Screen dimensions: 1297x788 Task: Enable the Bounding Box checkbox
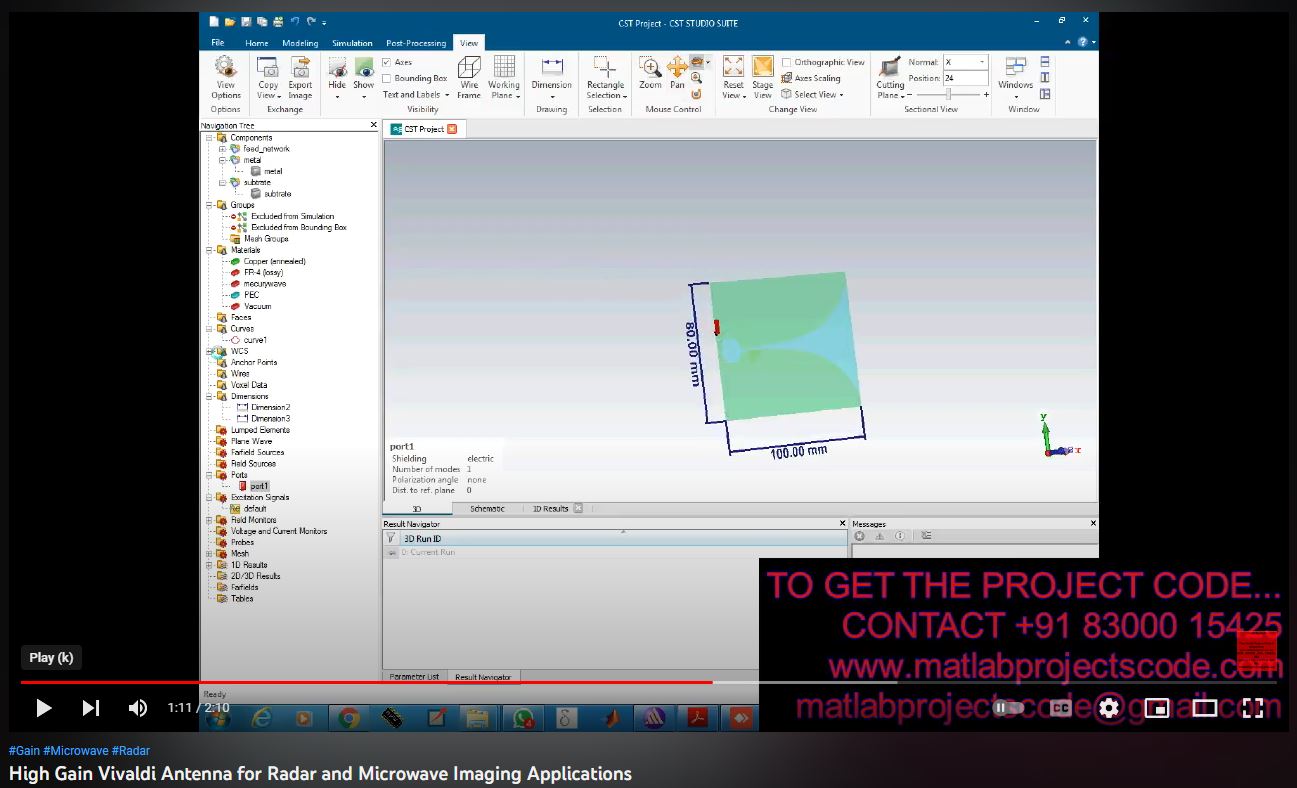(387, 78)
